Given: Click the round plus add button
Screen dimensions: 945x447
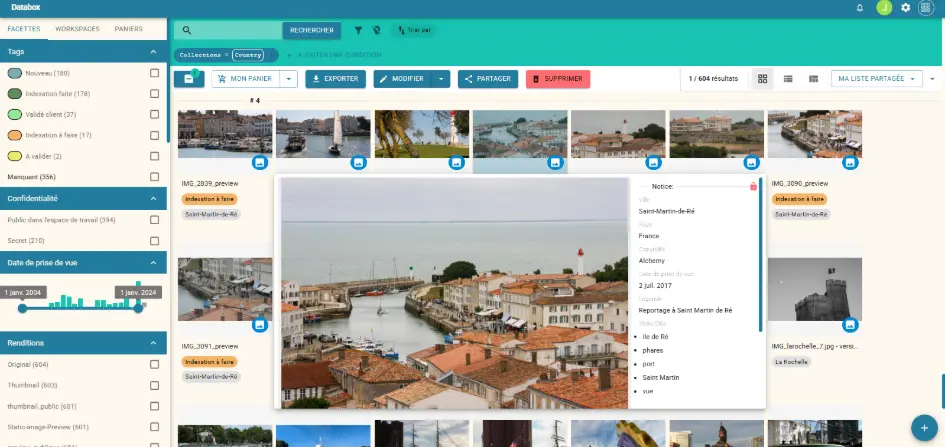Looking at the screenshot, I should [x=925, y=424].
